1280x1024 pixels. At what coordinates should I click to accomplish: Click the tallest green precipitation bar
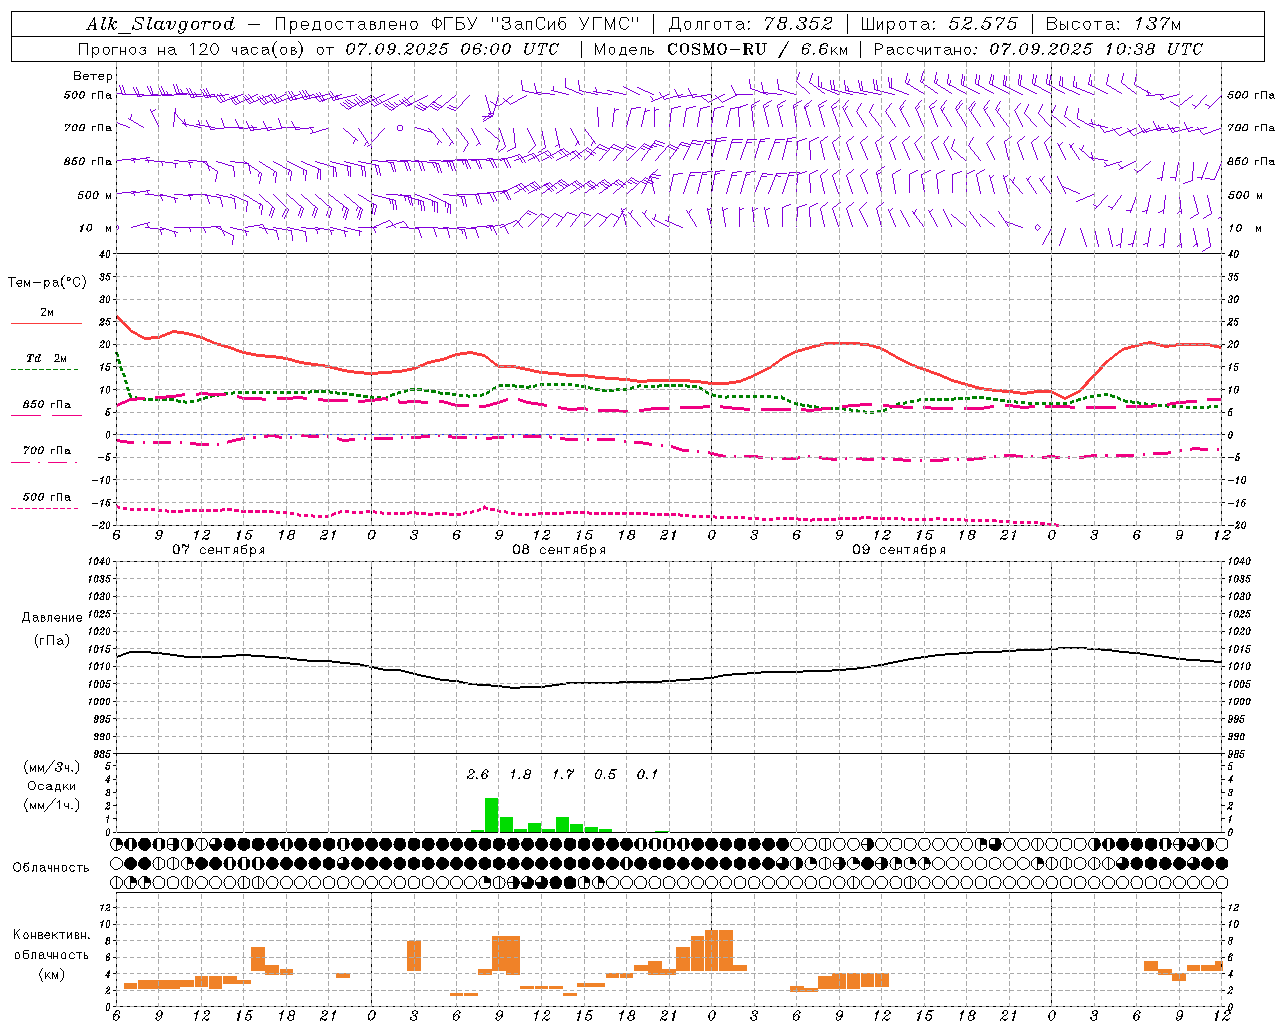click(x=491, y=815)
